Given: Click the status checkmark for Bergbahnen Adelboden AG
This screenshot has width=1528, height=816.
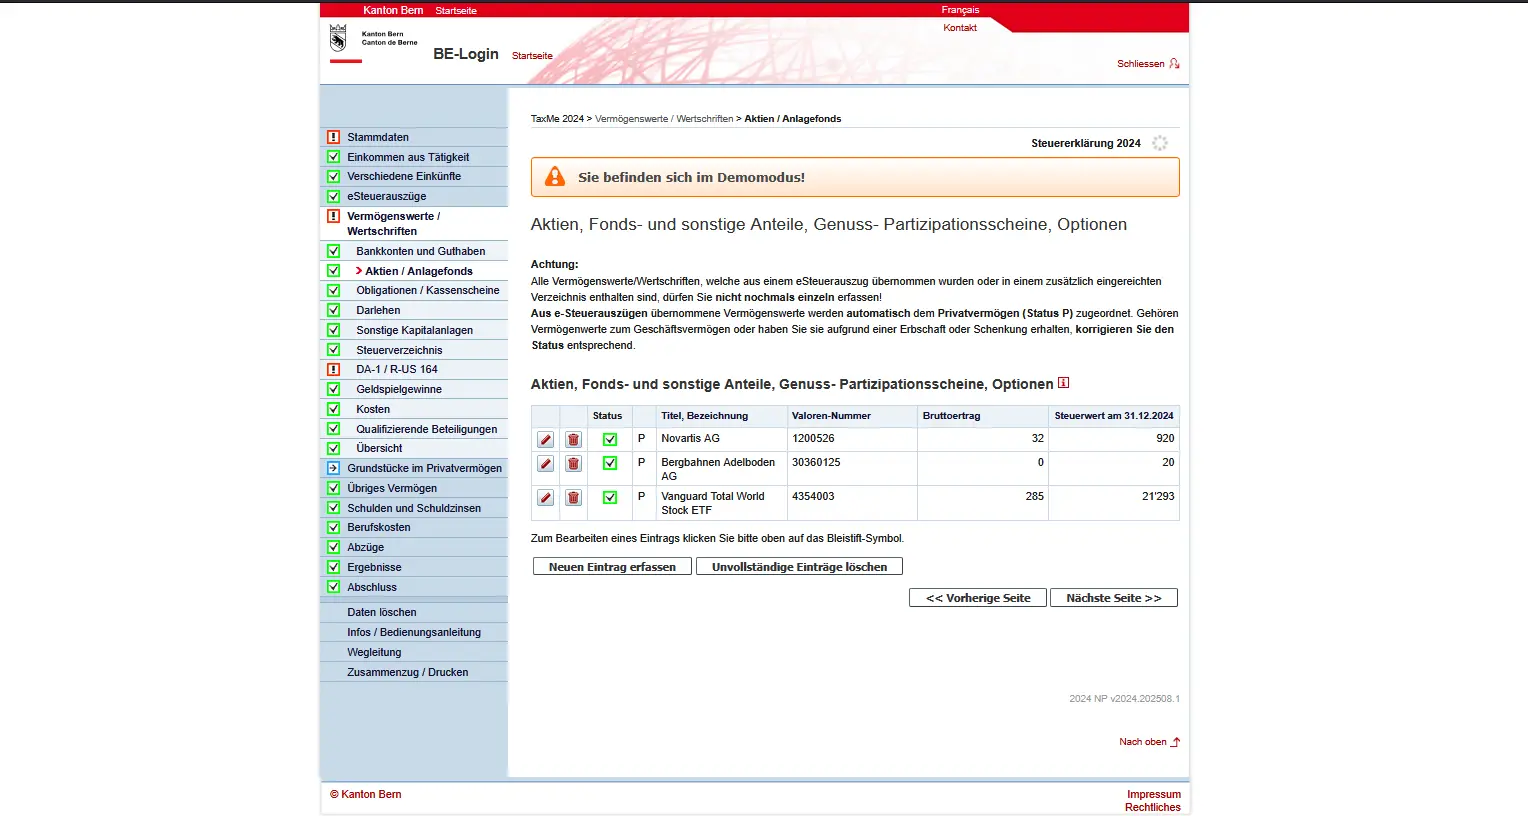Looking at the screenshot, I should click(x=610, y=464).
